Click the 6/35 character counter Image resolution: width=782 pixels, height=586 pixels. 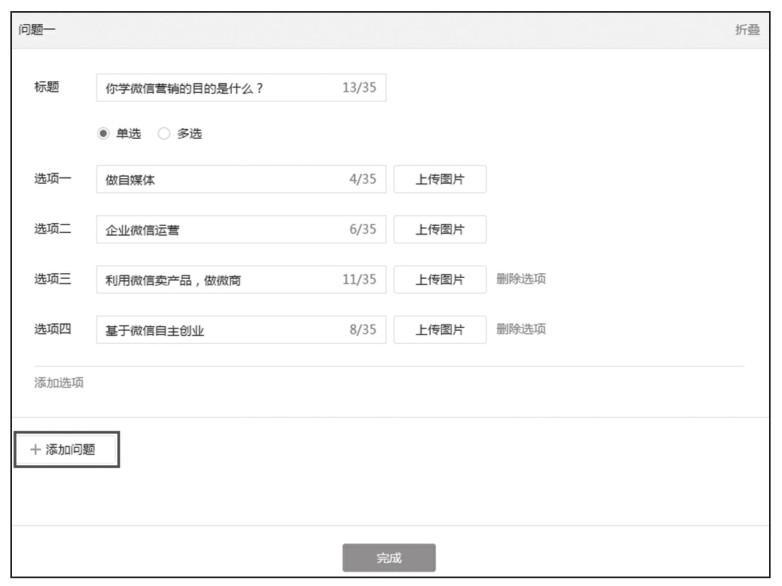pos(363,229)
